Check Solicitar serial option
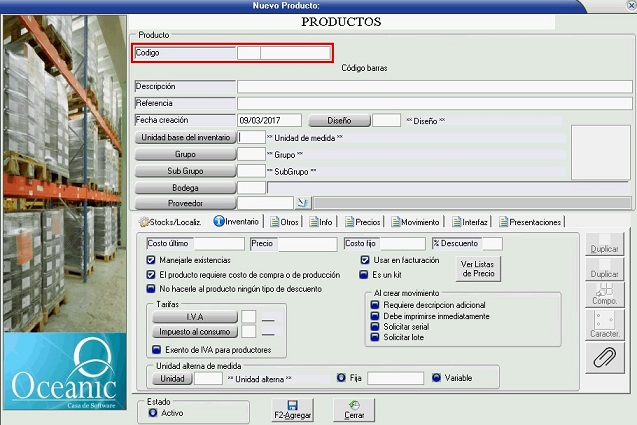Viewport: 637px width, 425px height. (374, 327)
